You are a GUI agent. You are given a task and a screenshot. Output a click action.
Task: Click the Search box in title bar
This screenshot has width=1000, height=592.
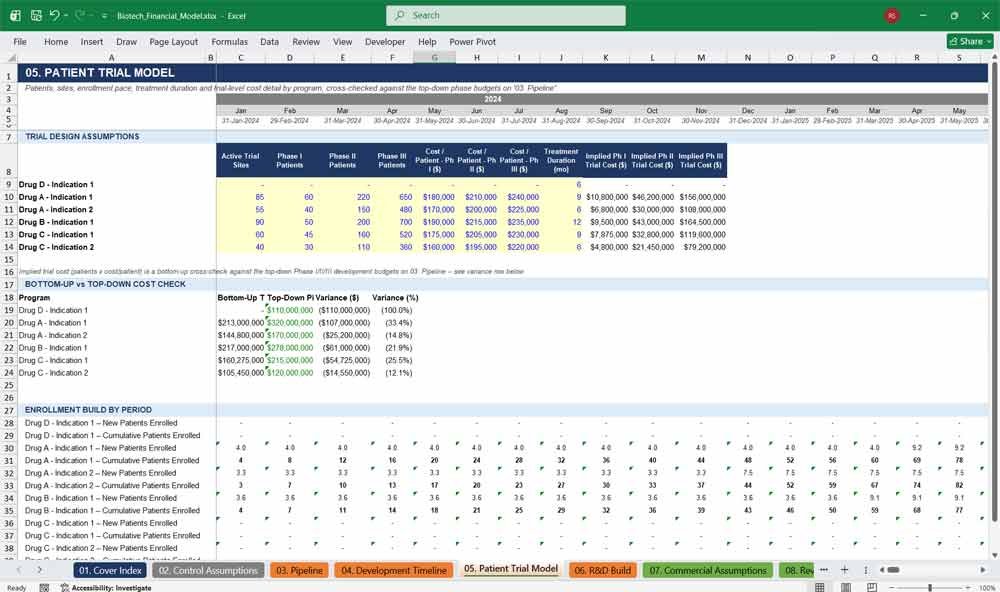pos(506,15)
